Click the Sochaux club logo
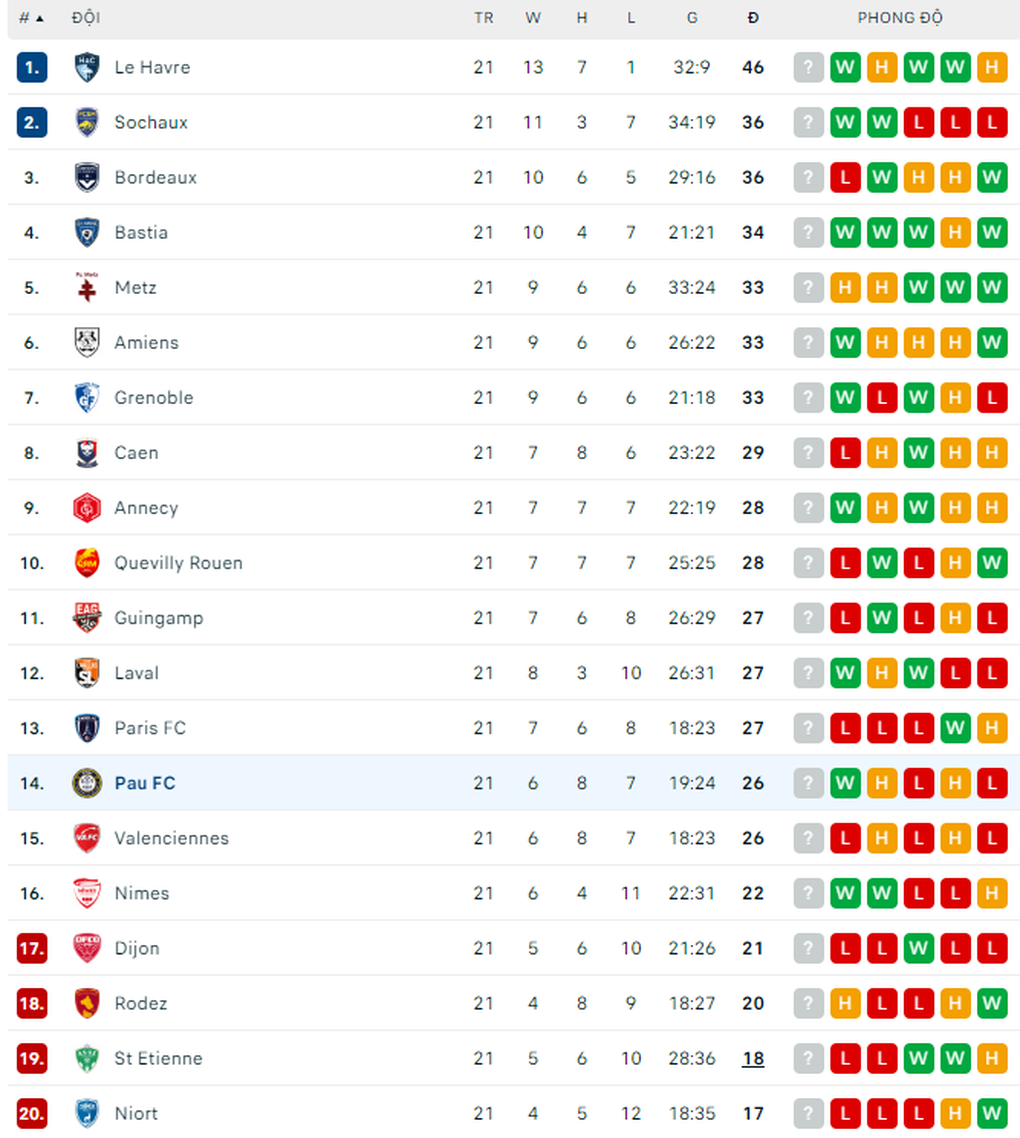1020x1138 pixels. pyautogui.click(x=86, y=123)
